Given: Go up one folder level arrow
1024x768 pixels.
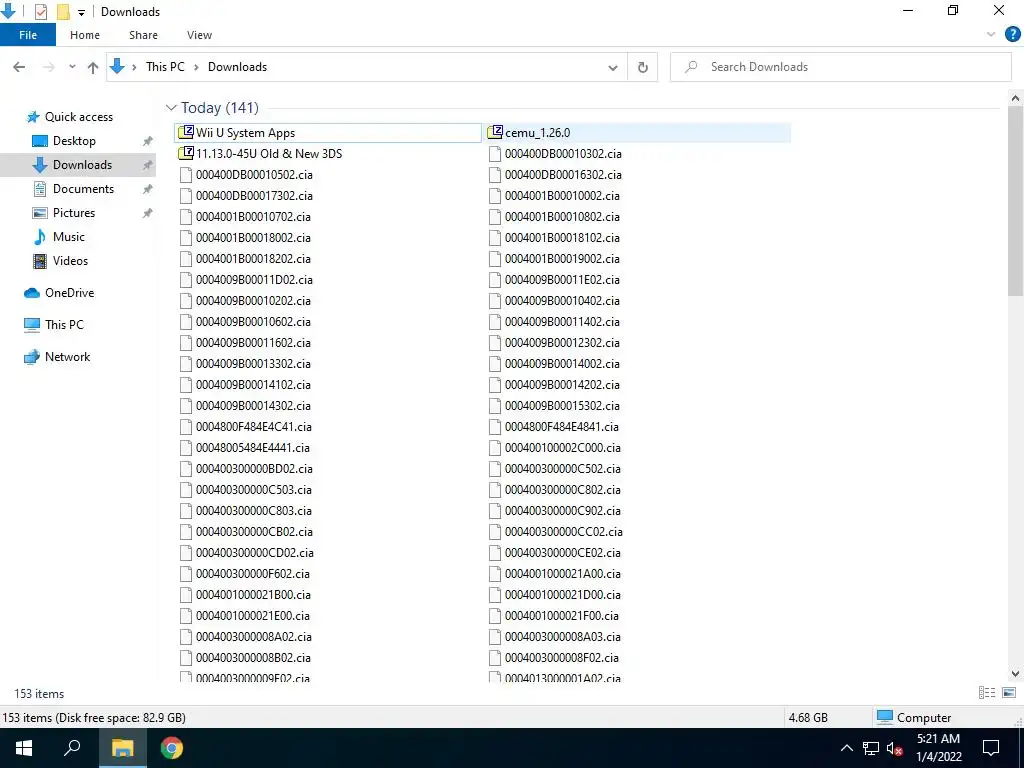Looking at the screenshot, I should pyautogui.click(x=93, y=67).
